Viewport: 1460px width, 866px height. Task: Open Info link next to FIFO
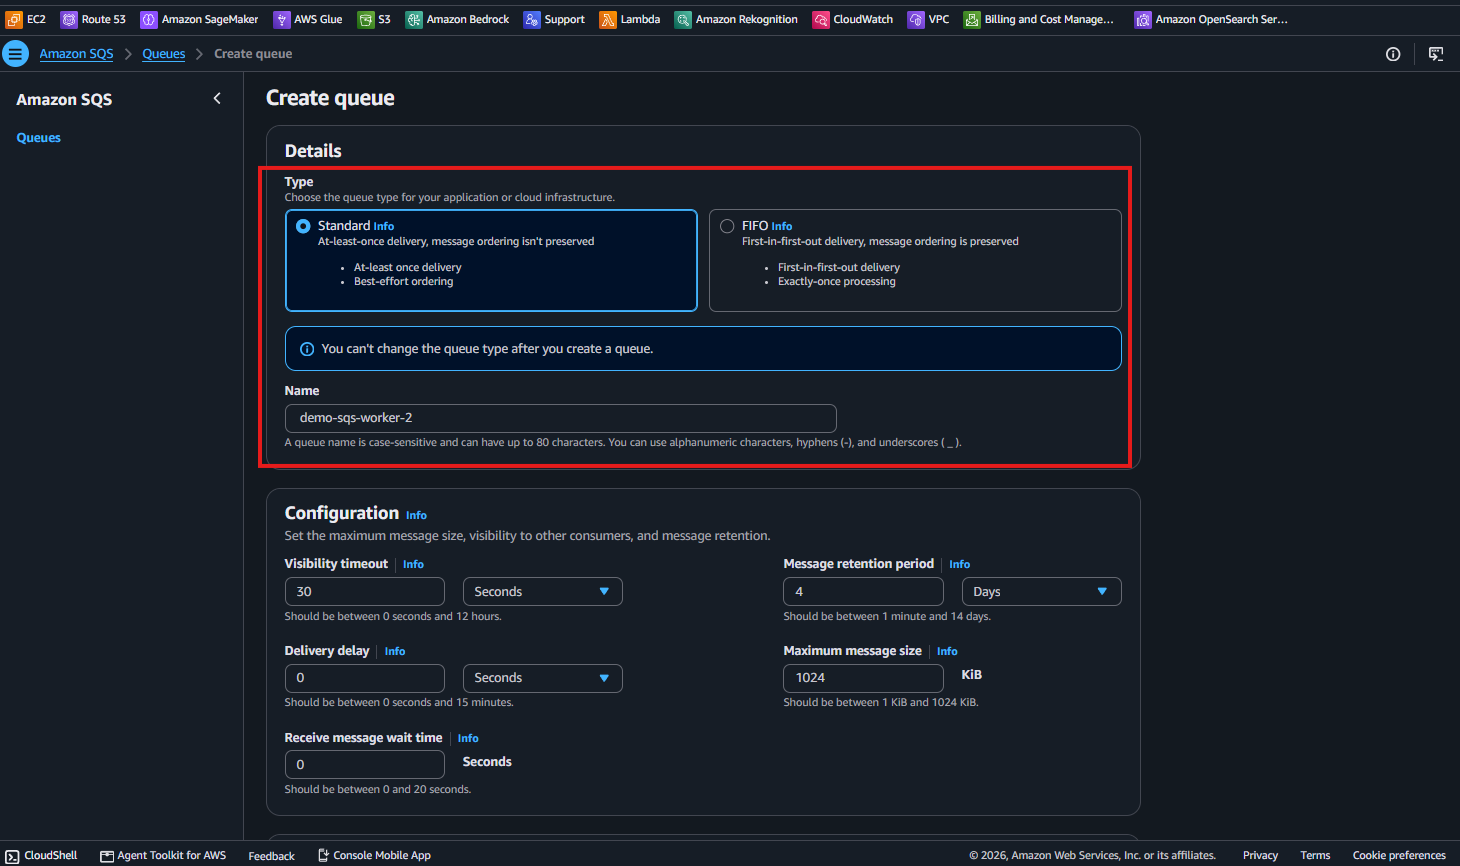coord(782,227)
